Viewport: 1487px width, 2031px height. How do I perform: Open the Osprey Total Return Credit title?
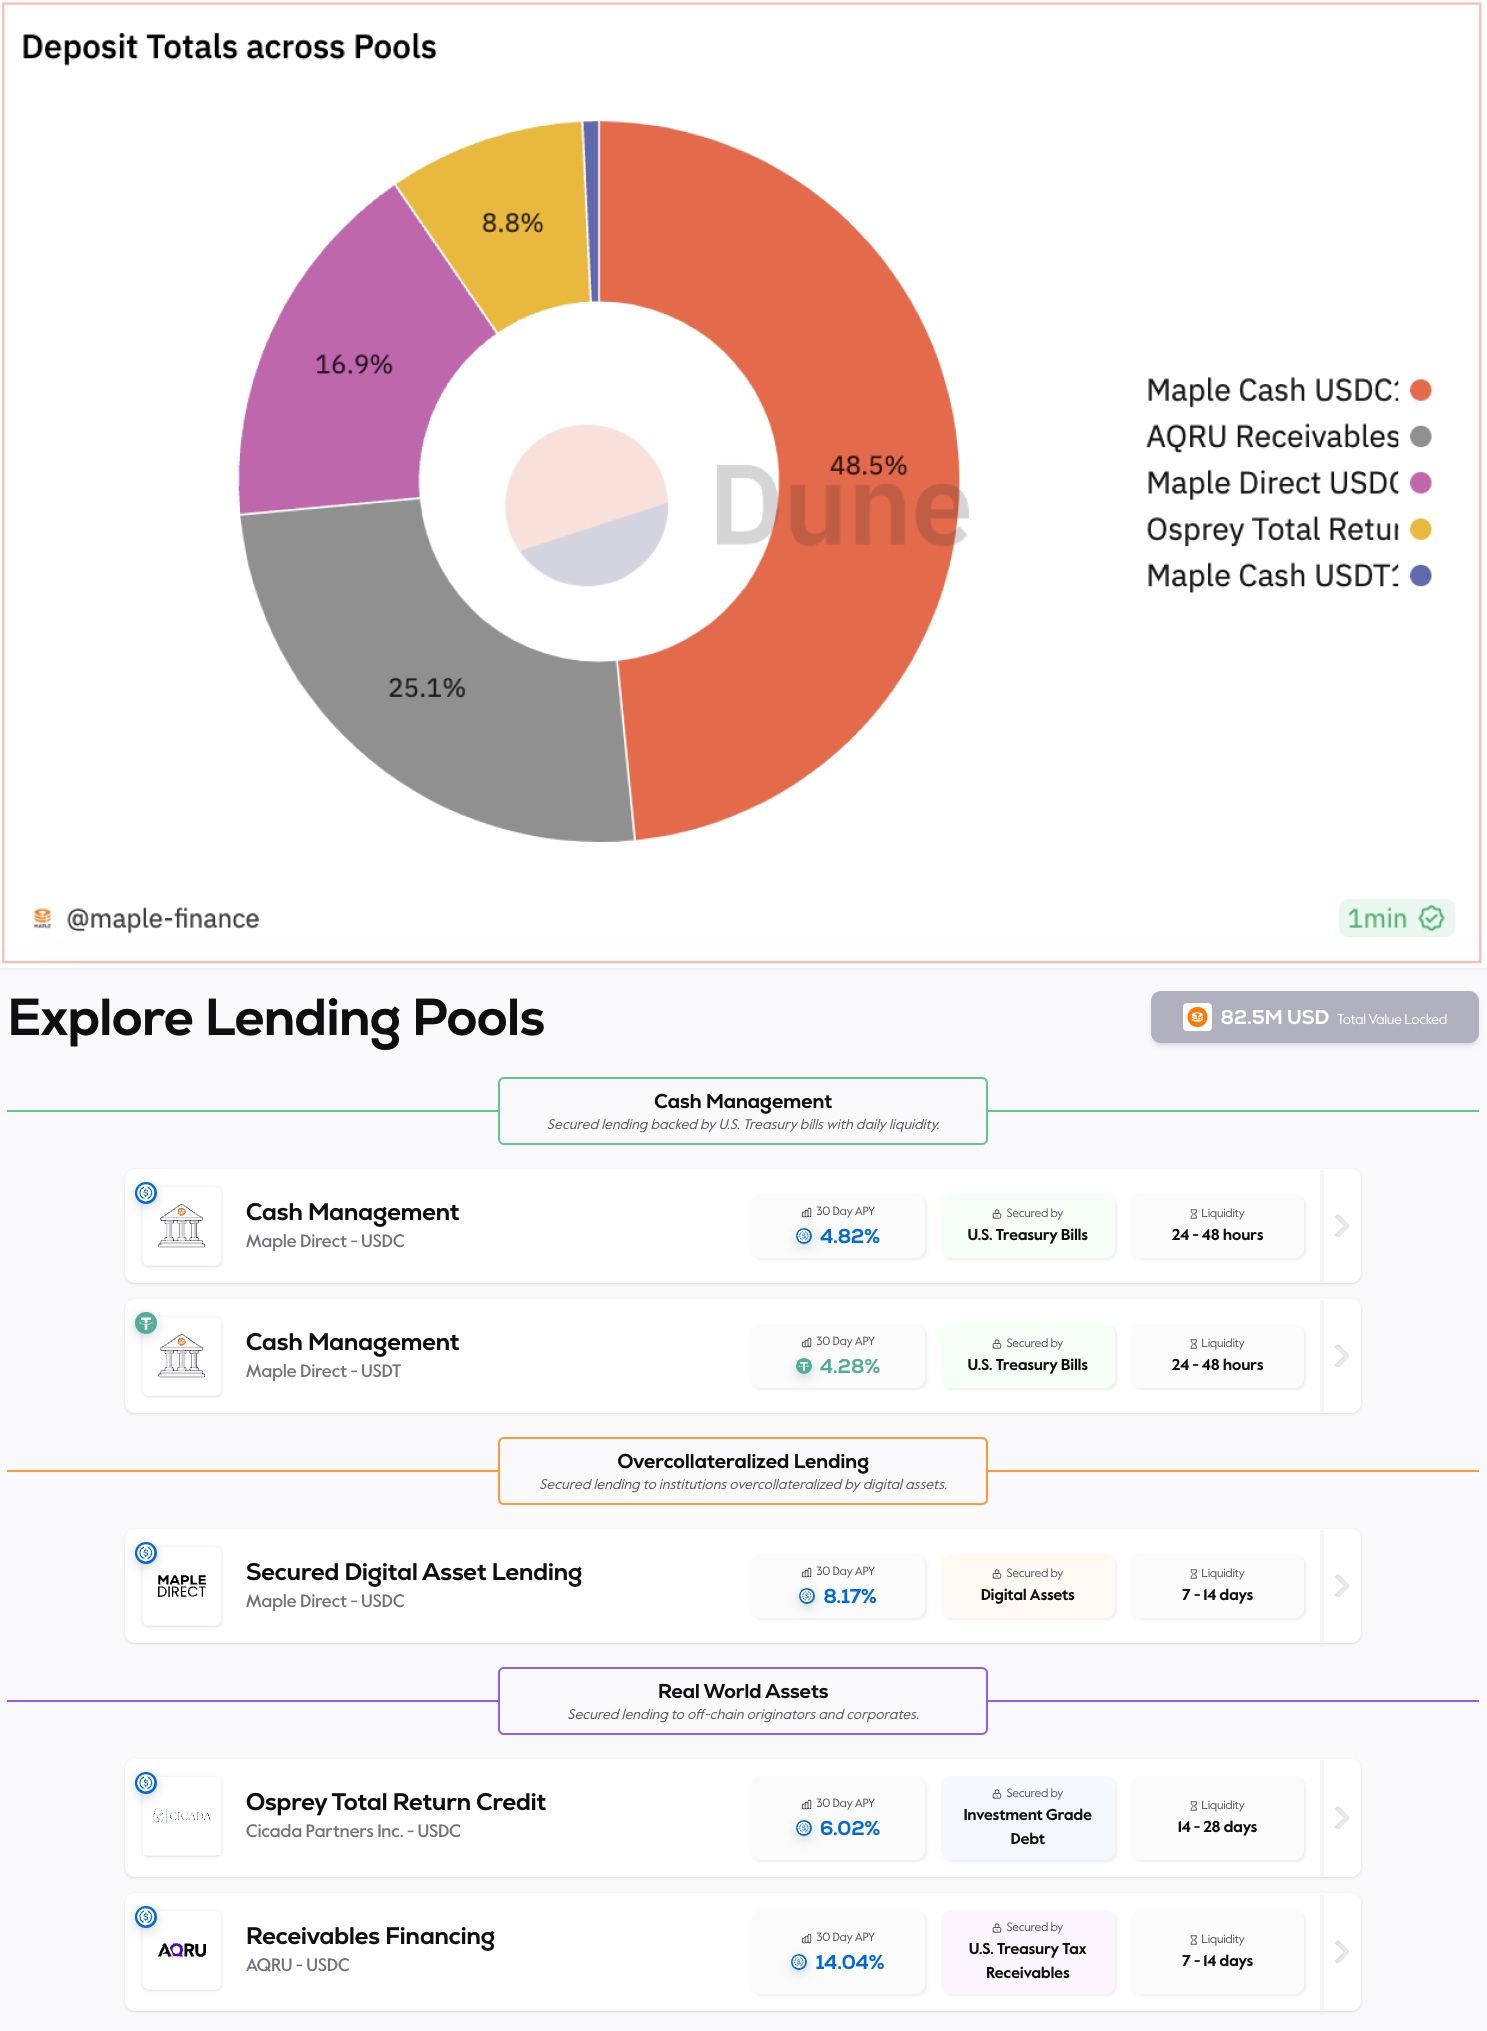coord(396,1802)
